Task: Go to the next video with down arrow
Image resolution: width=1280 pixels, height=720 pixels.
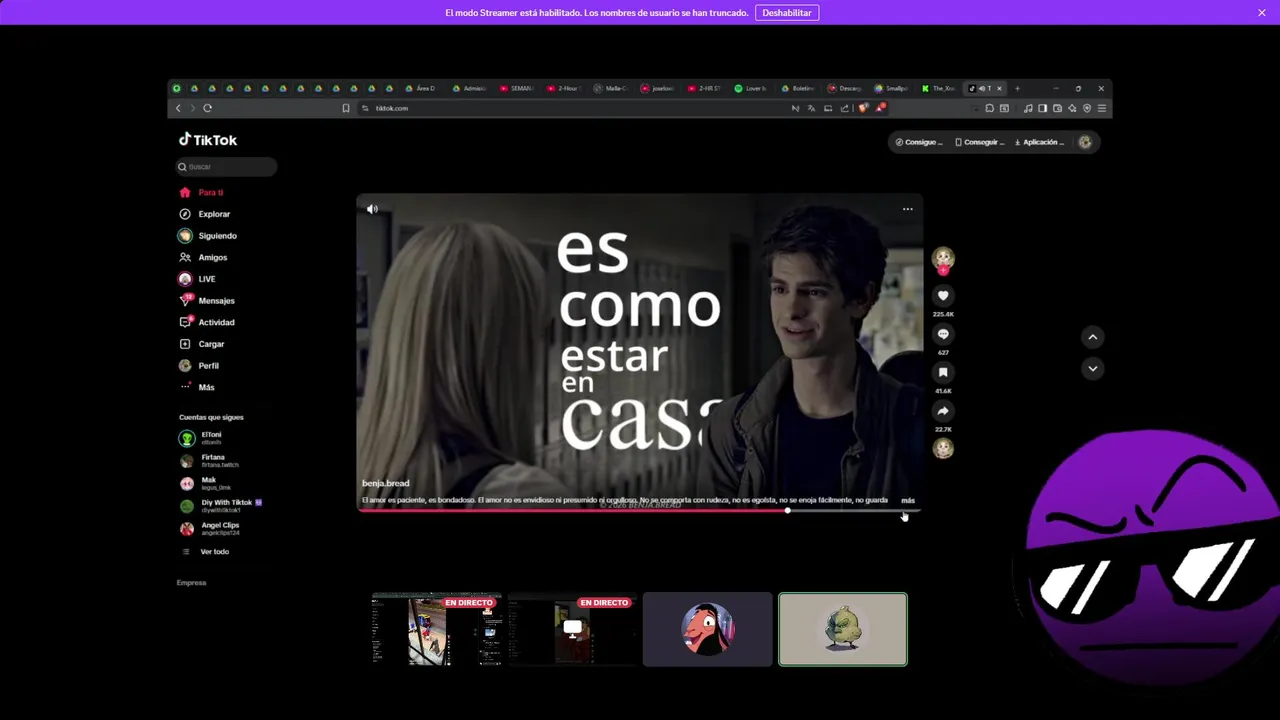Action: (x=1093, y=369)
